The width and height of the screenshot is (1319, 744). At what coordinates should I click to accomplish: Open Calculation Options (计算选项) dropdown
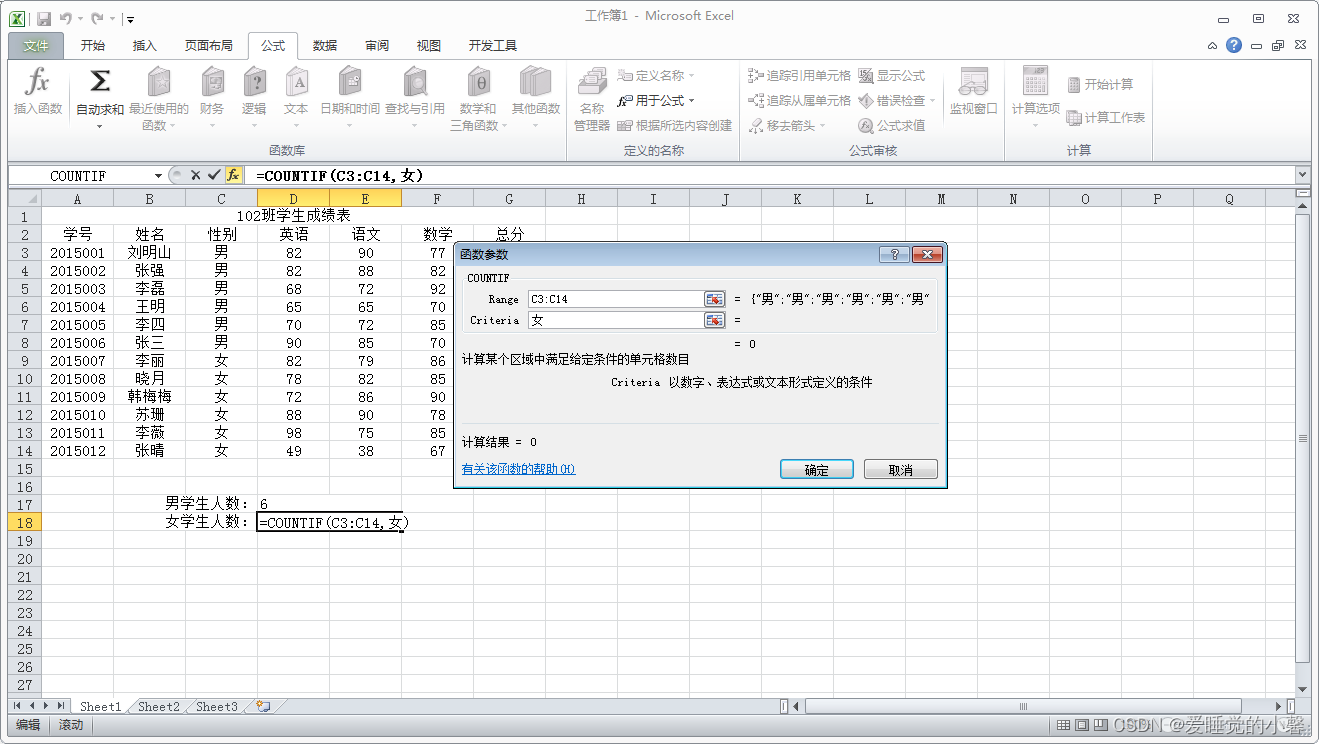pos(1035,98)
